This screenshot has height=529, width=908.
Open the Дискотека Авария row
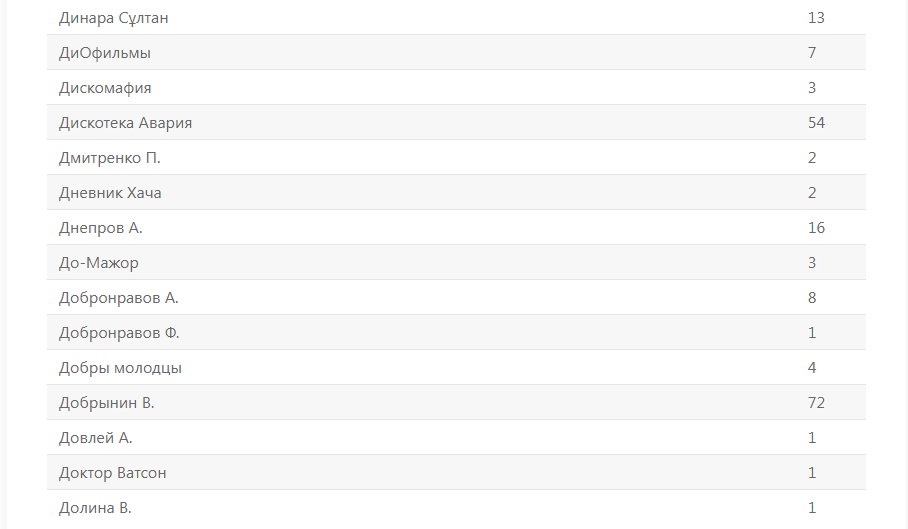click(x=125, y=123)
